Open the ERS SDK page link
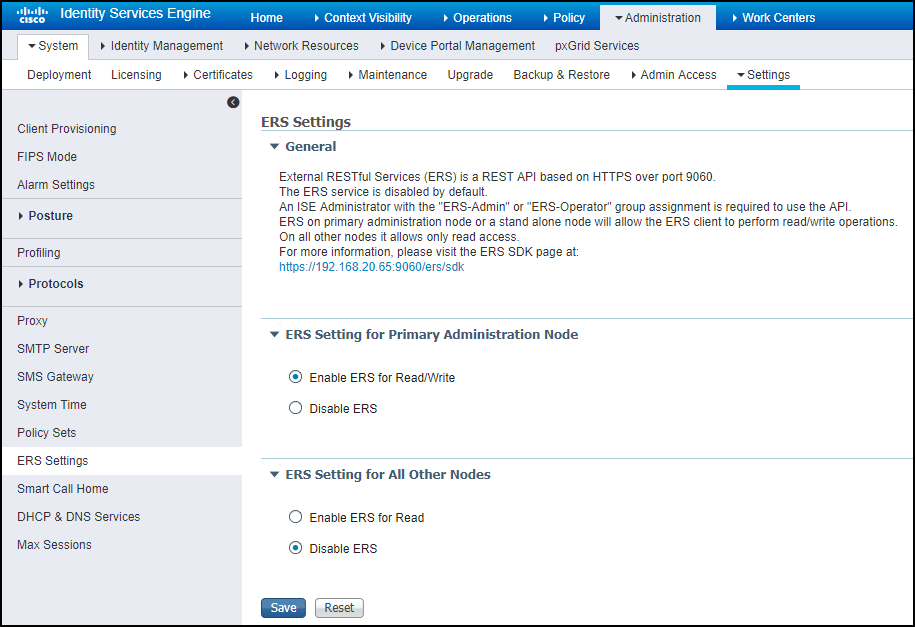The height and width of the screenshot is (627, 915). (x=372, y=267)
